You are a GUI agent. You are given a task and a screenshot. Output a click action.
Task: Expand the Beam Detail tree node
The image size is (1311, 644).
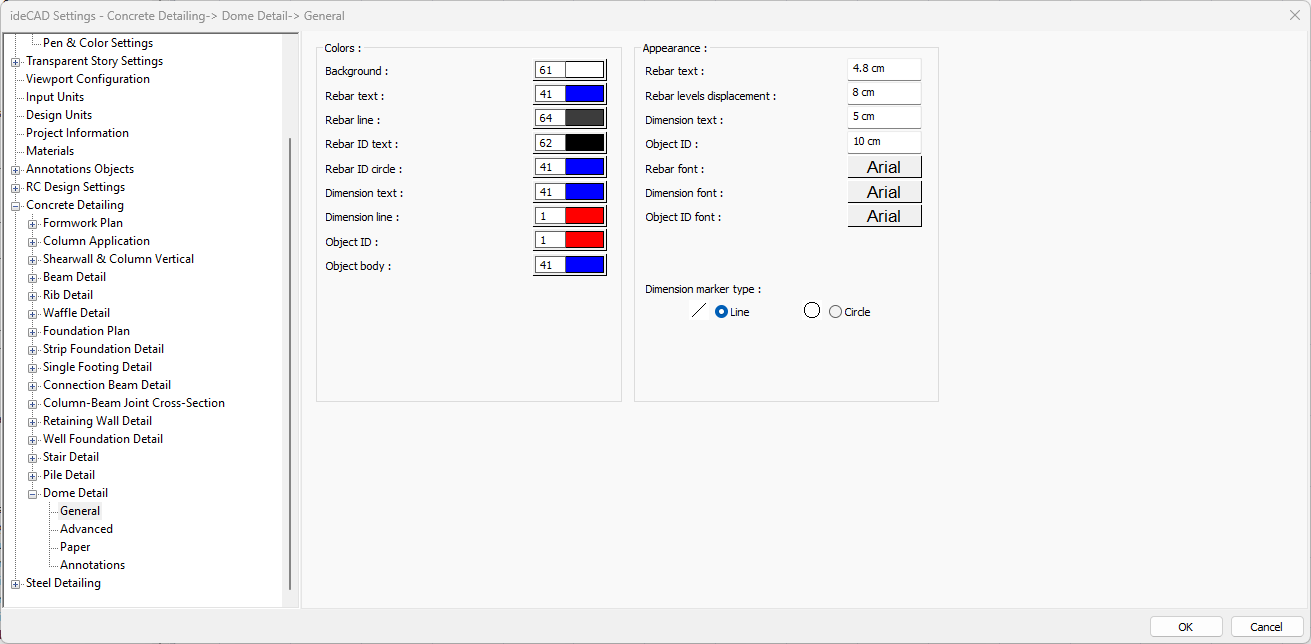tap(33, 277)
